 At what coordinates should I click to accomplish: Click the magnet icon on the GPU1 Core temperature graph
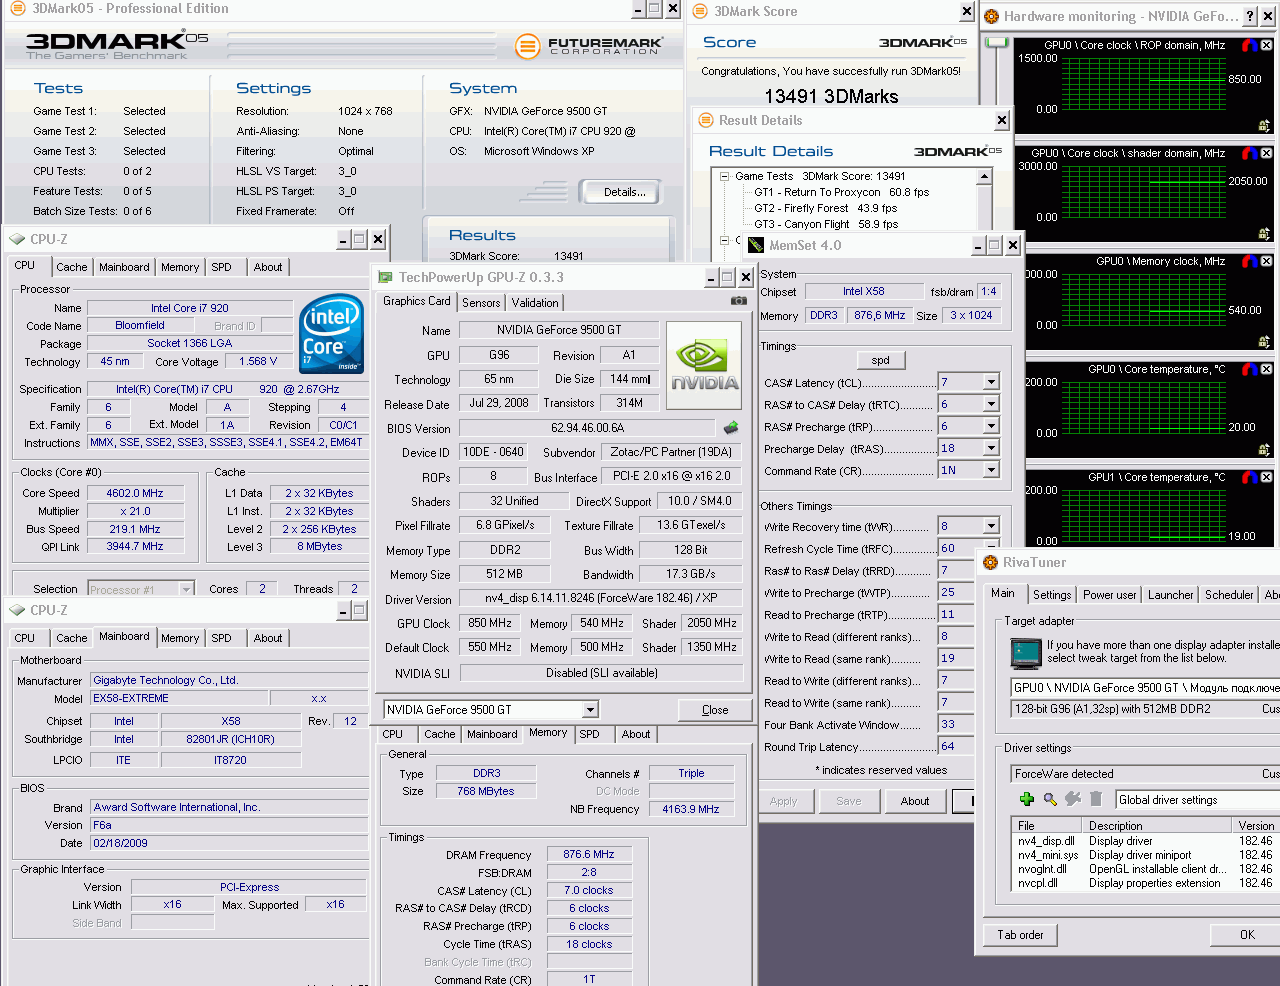point(1250,477)
